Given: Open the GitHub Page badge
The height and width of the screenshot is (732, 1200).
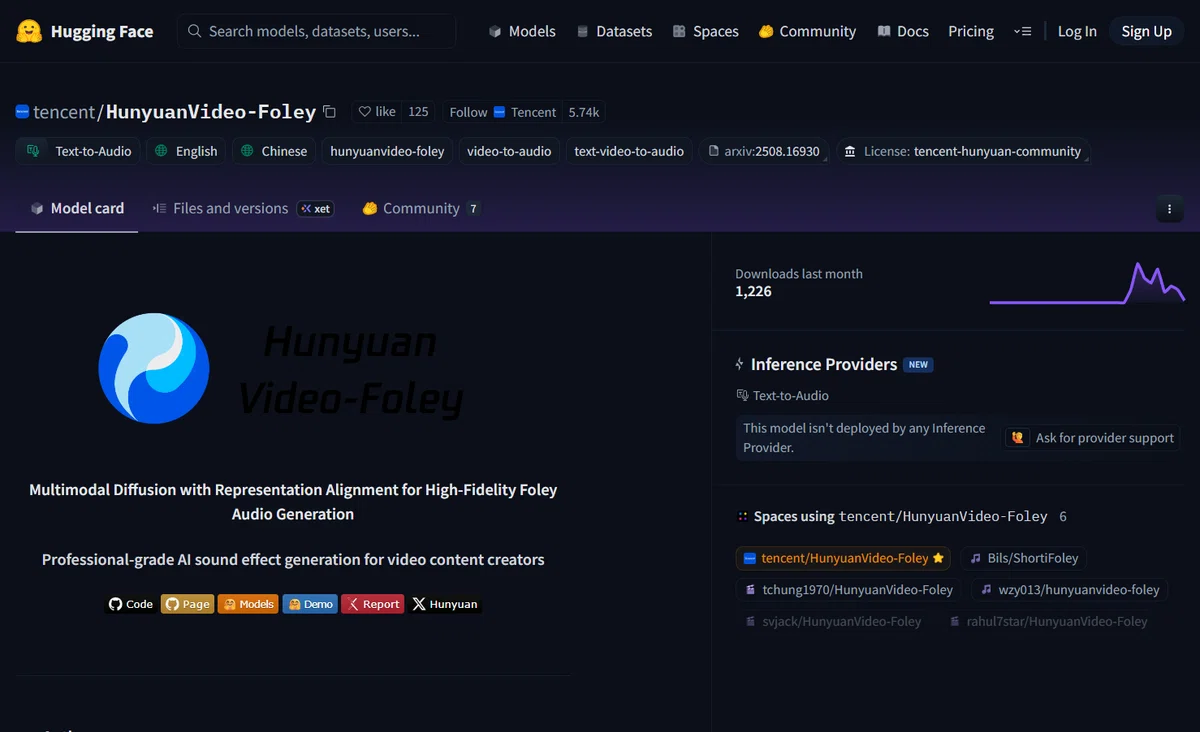Looking at the screenshot, I should [187, 604].
